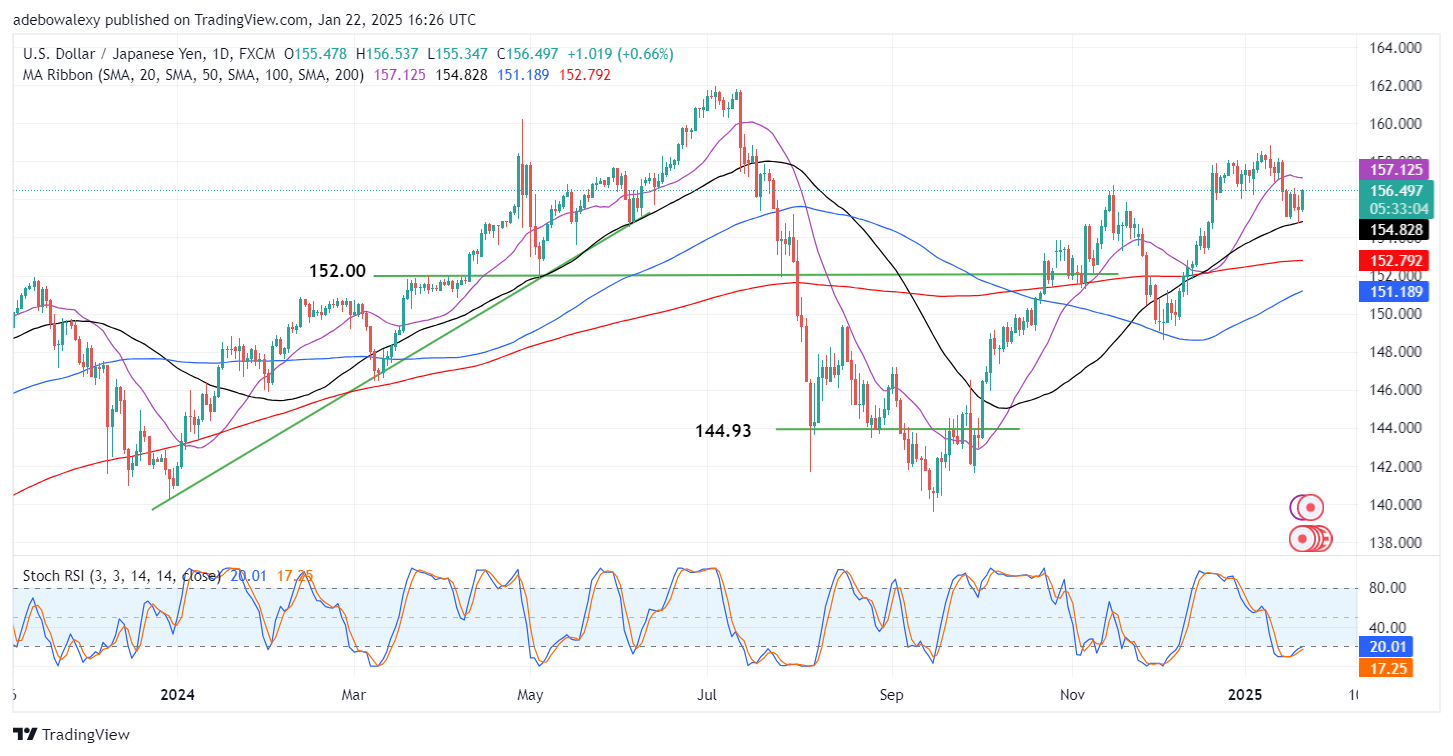The width and height of the screenshot is (1453, 756).
Task: Click the red 152.792 value in MA Ribbon legend
Action: click(x=585, y=75)
